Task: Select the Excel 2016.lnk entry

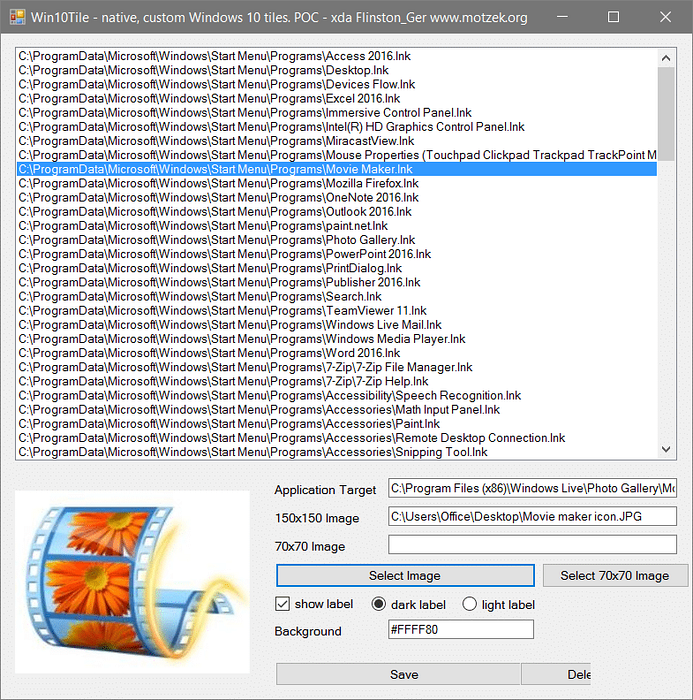Action: click(x=209, y=99)
